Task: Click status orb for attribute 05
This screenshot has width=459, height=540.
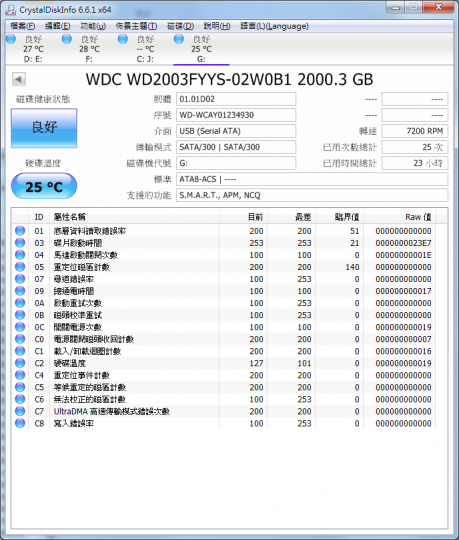Action: click(20, 267)
